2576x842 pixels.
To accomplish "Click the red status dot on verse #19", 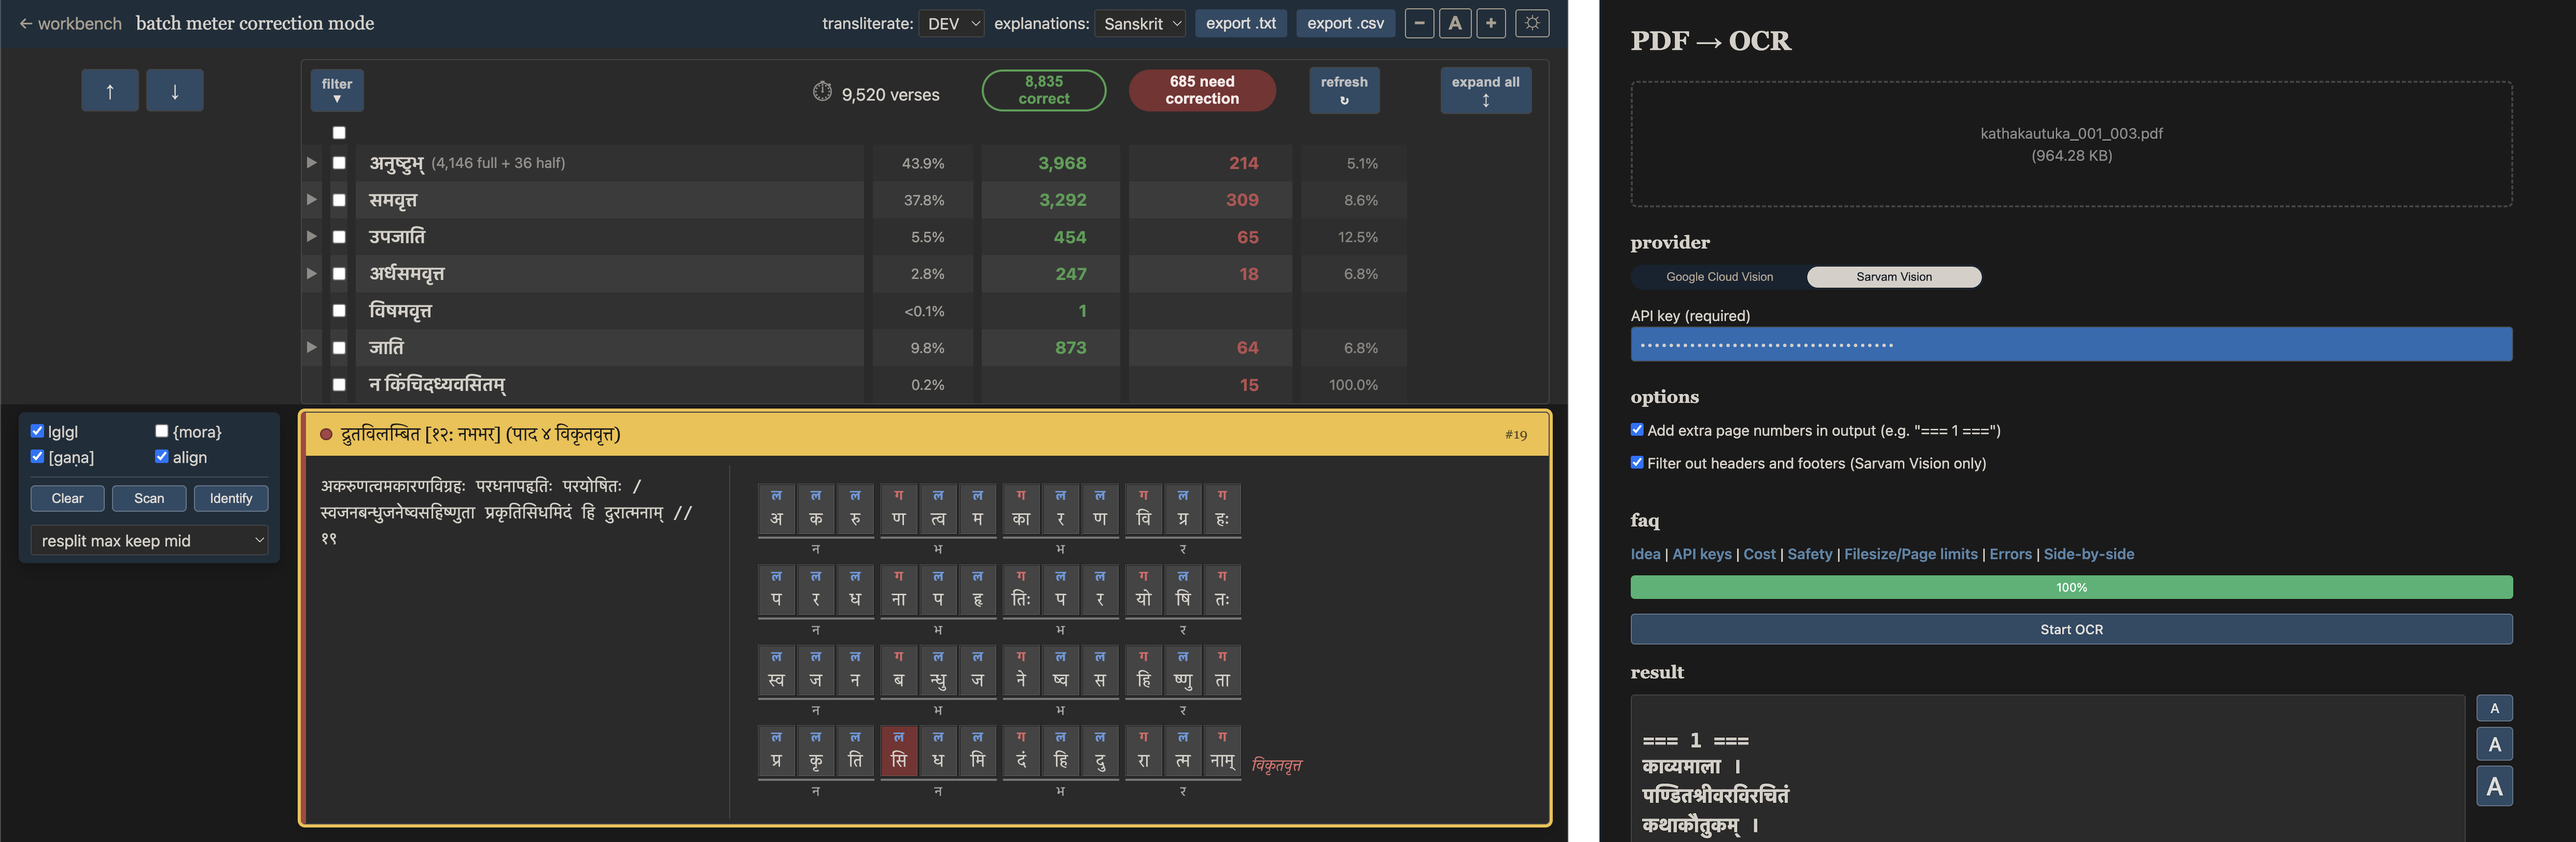I will (326, 434).
